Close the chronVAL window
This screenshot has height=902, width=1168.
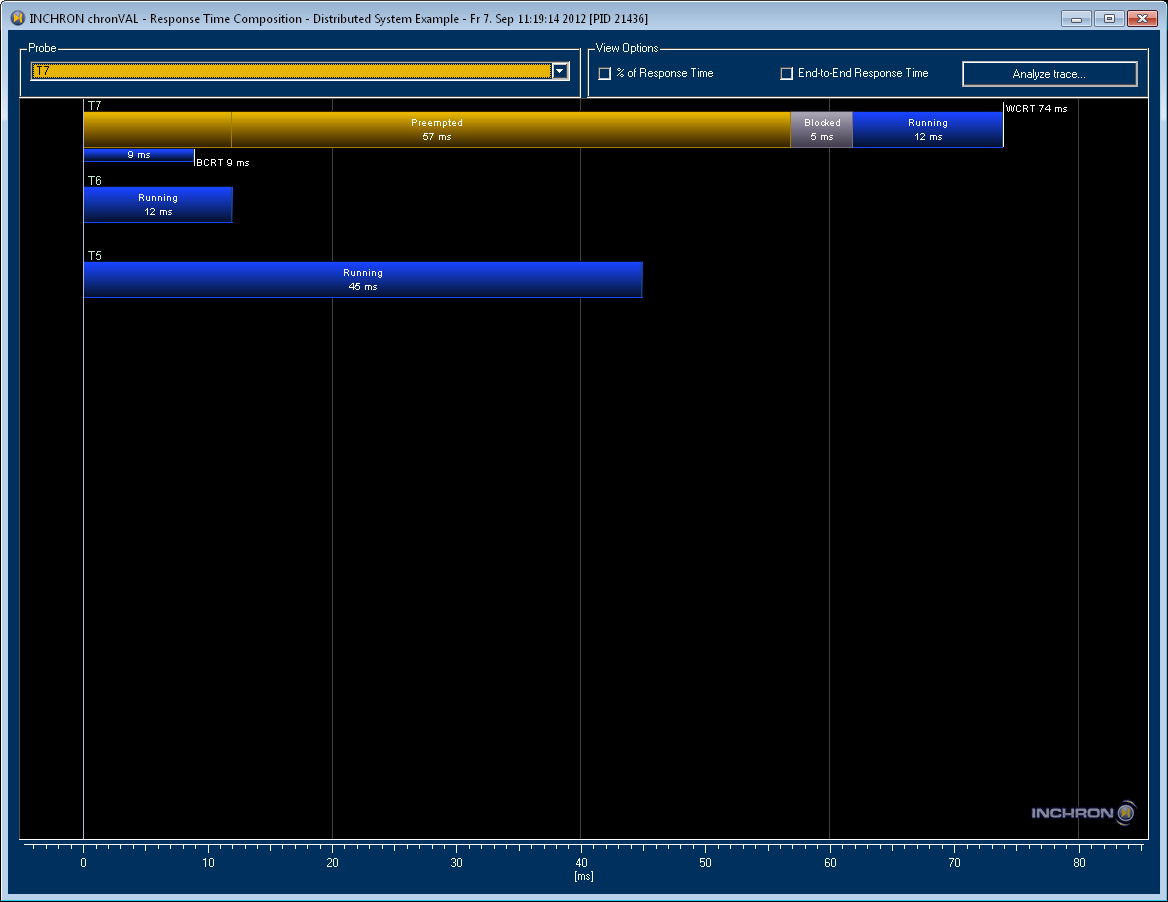1142,19
